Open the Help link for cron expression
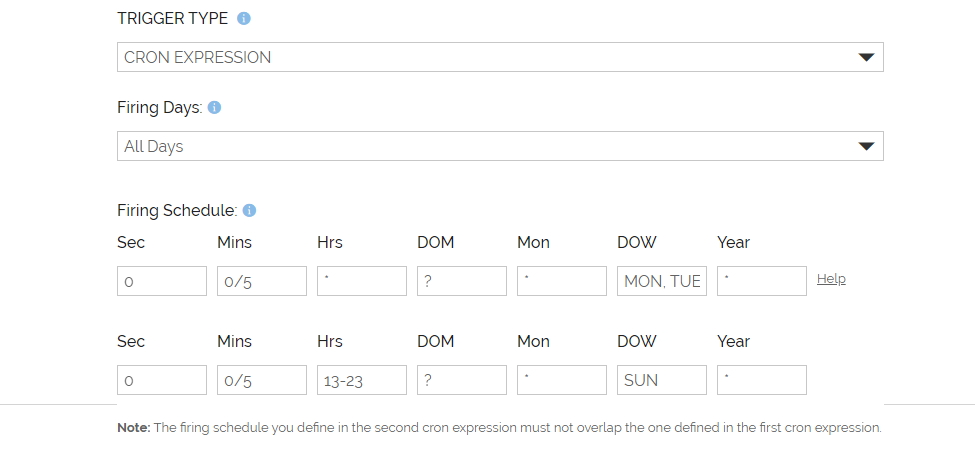975x452 pixels. point(831,279)
